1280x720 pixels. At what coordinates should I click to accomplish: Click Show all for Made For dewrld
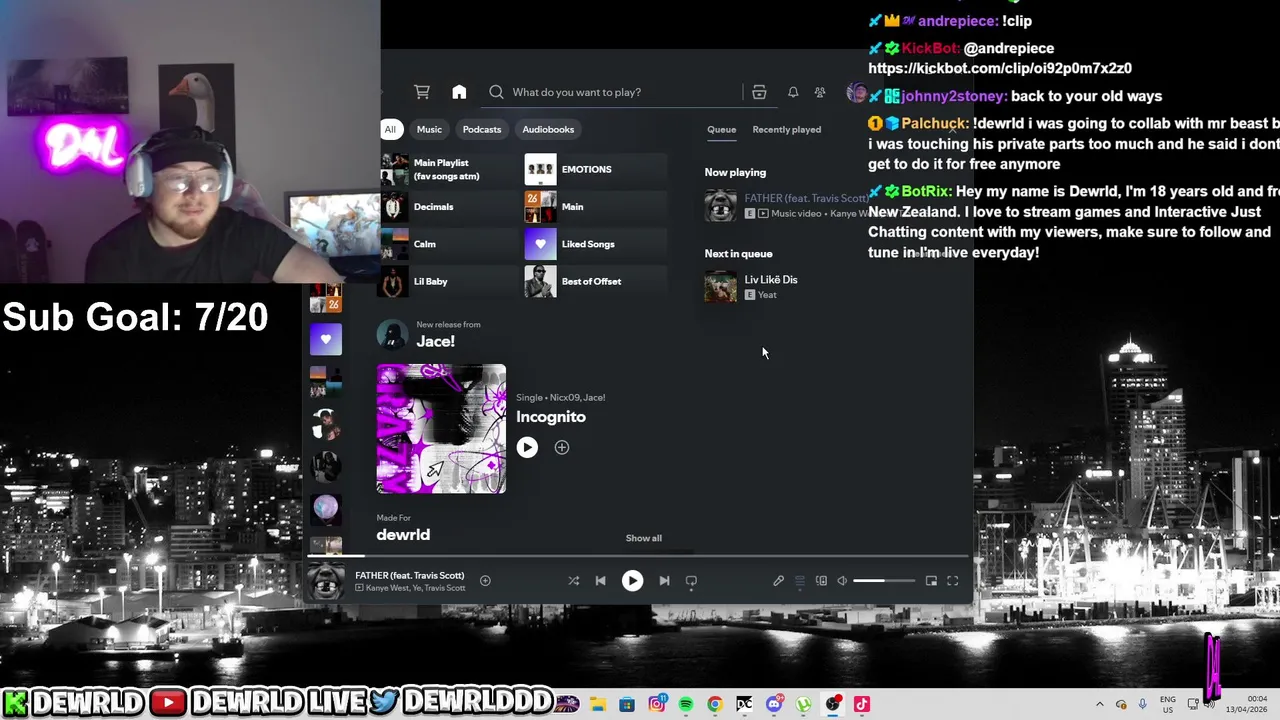pos(644,538)
